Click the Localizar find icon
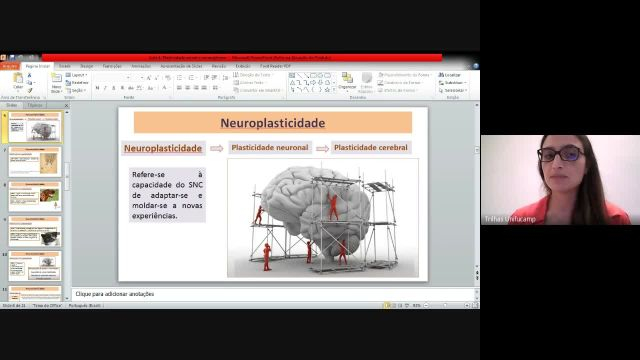Image resolution: width=640 pixels, height=360 pixels. 449,75
